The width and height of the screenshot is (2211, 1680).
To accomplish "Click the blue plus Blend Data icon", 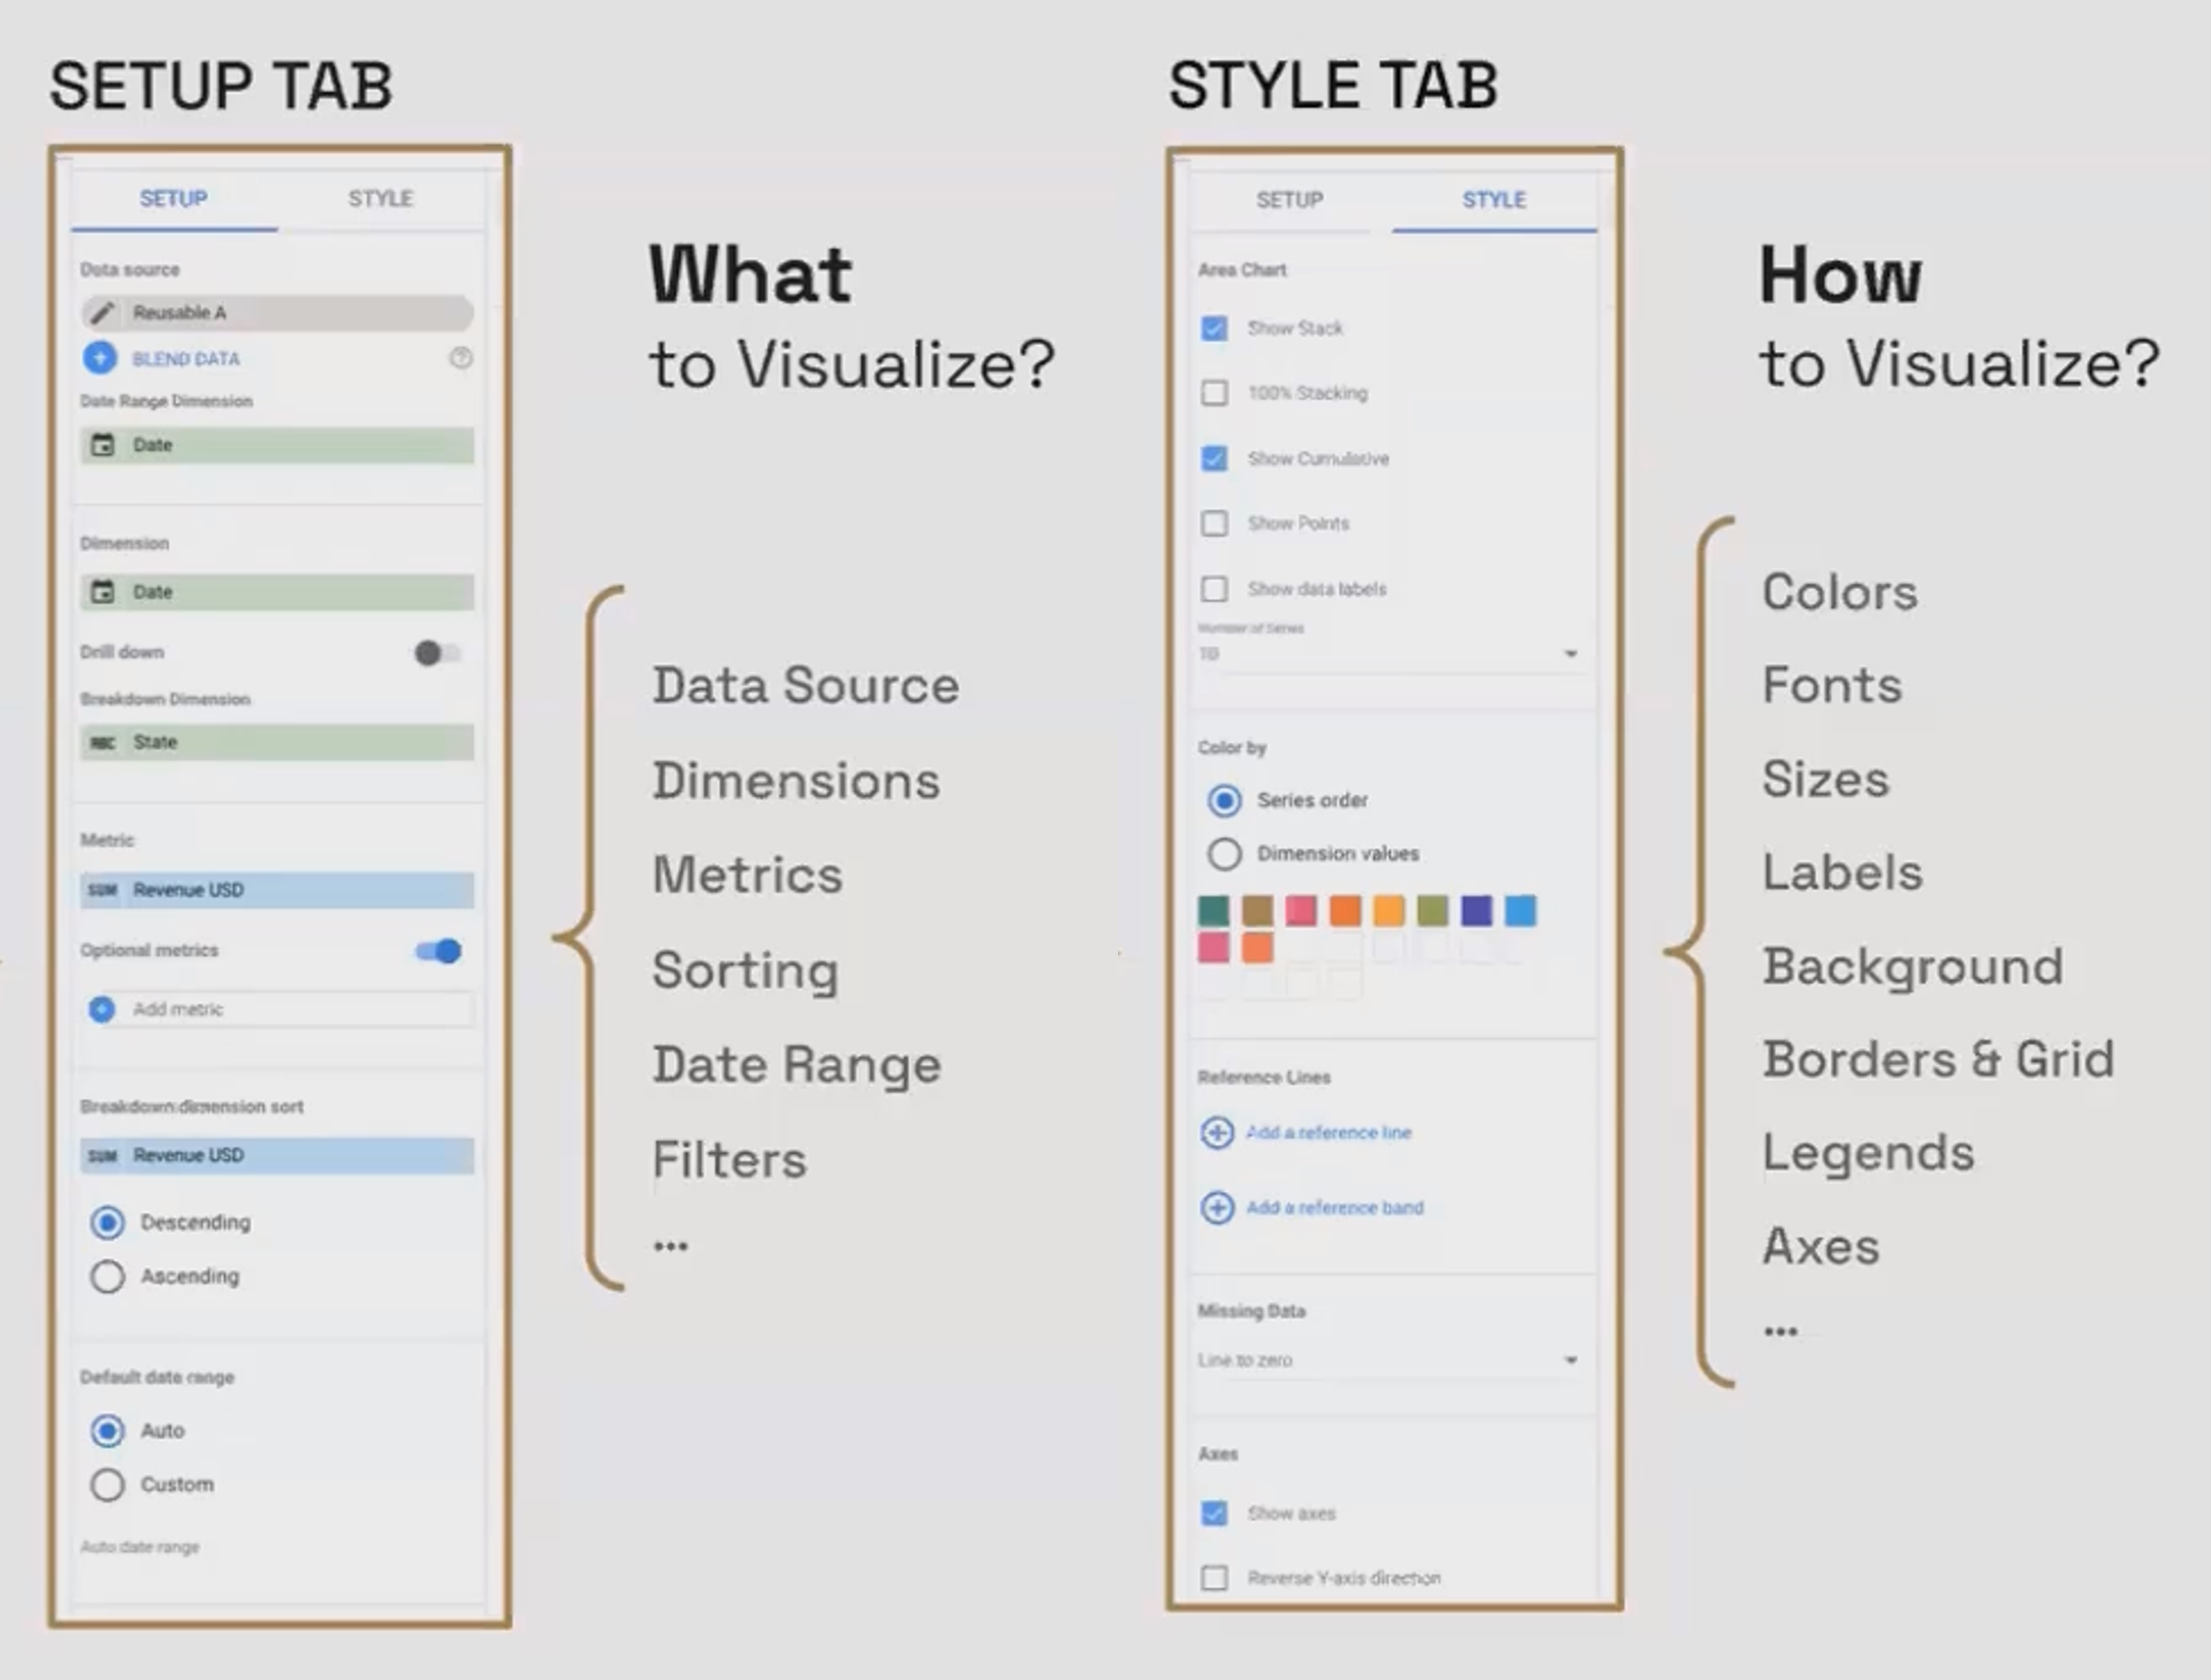I will tap(100, 357).
